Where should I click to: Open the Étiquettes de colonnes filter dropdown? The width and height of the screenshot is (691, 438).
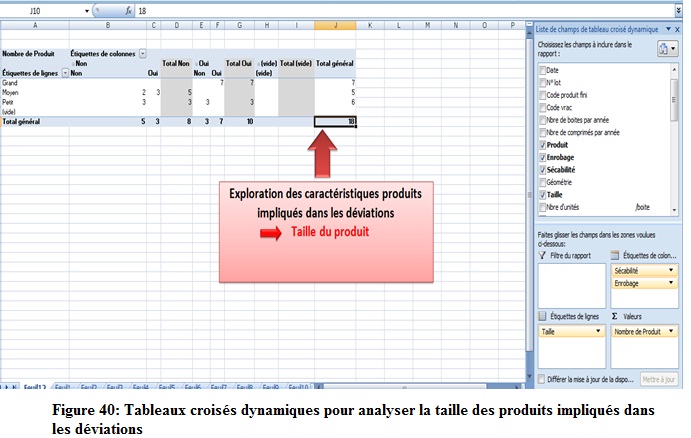[x=143, y=54]
